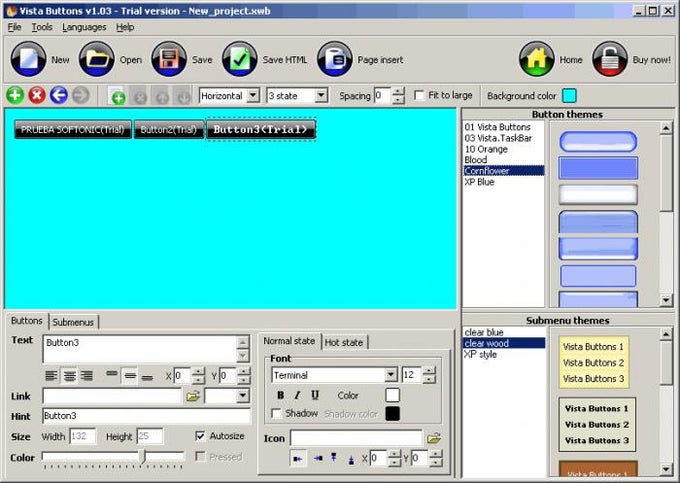Uncheck the Autosize checkbox

[x=200, y=436]
